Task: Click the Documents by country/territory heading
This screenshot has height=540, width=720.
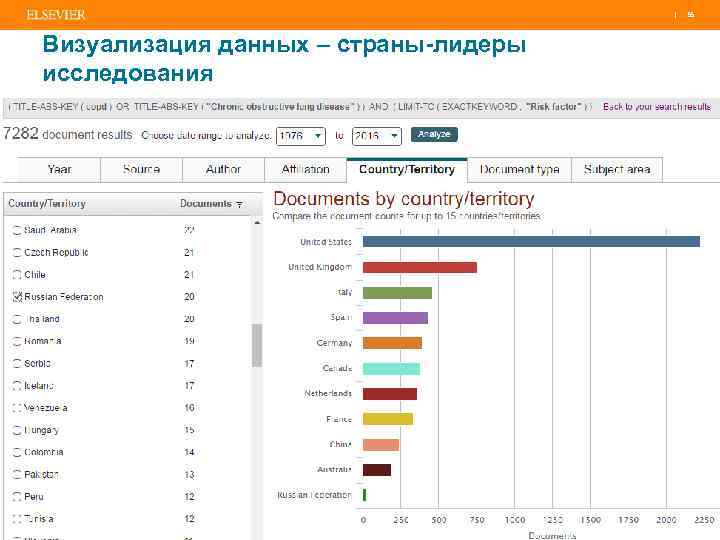Action: click(x=404, y=199)
